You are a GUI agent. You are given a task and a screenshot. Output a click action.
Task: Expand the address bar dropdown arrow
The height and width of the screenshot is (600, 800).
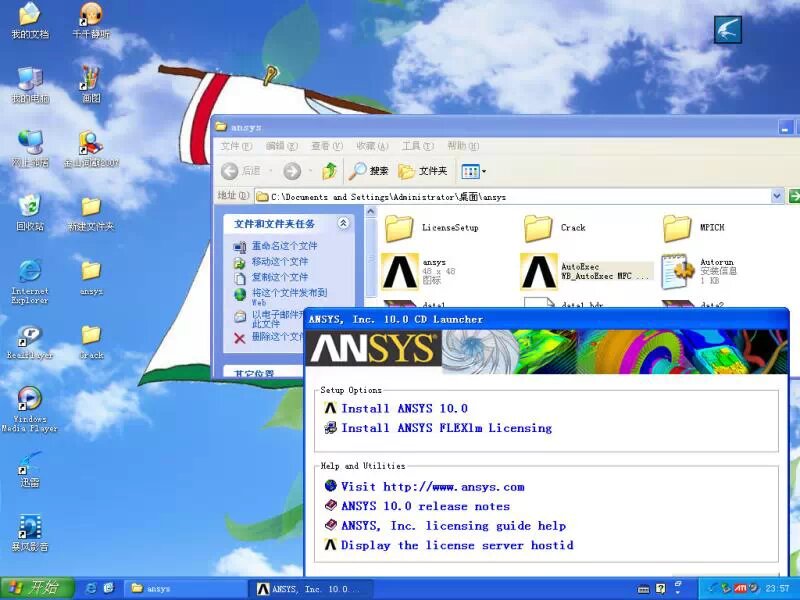click(777, 197)
